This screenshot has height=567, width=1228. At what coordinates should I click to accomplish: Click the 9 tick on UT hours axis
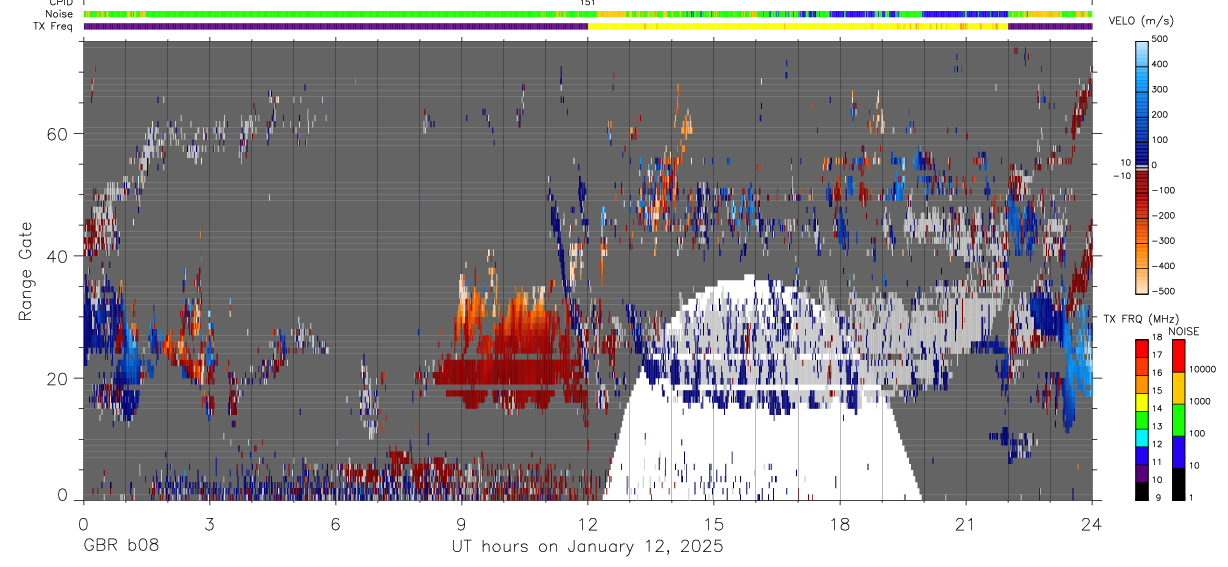coord(461,524)
